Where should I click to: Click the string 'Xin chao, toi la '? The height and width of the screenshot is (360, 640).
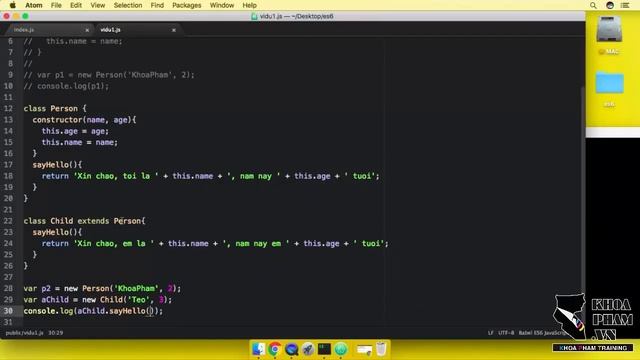coord(116,176)
